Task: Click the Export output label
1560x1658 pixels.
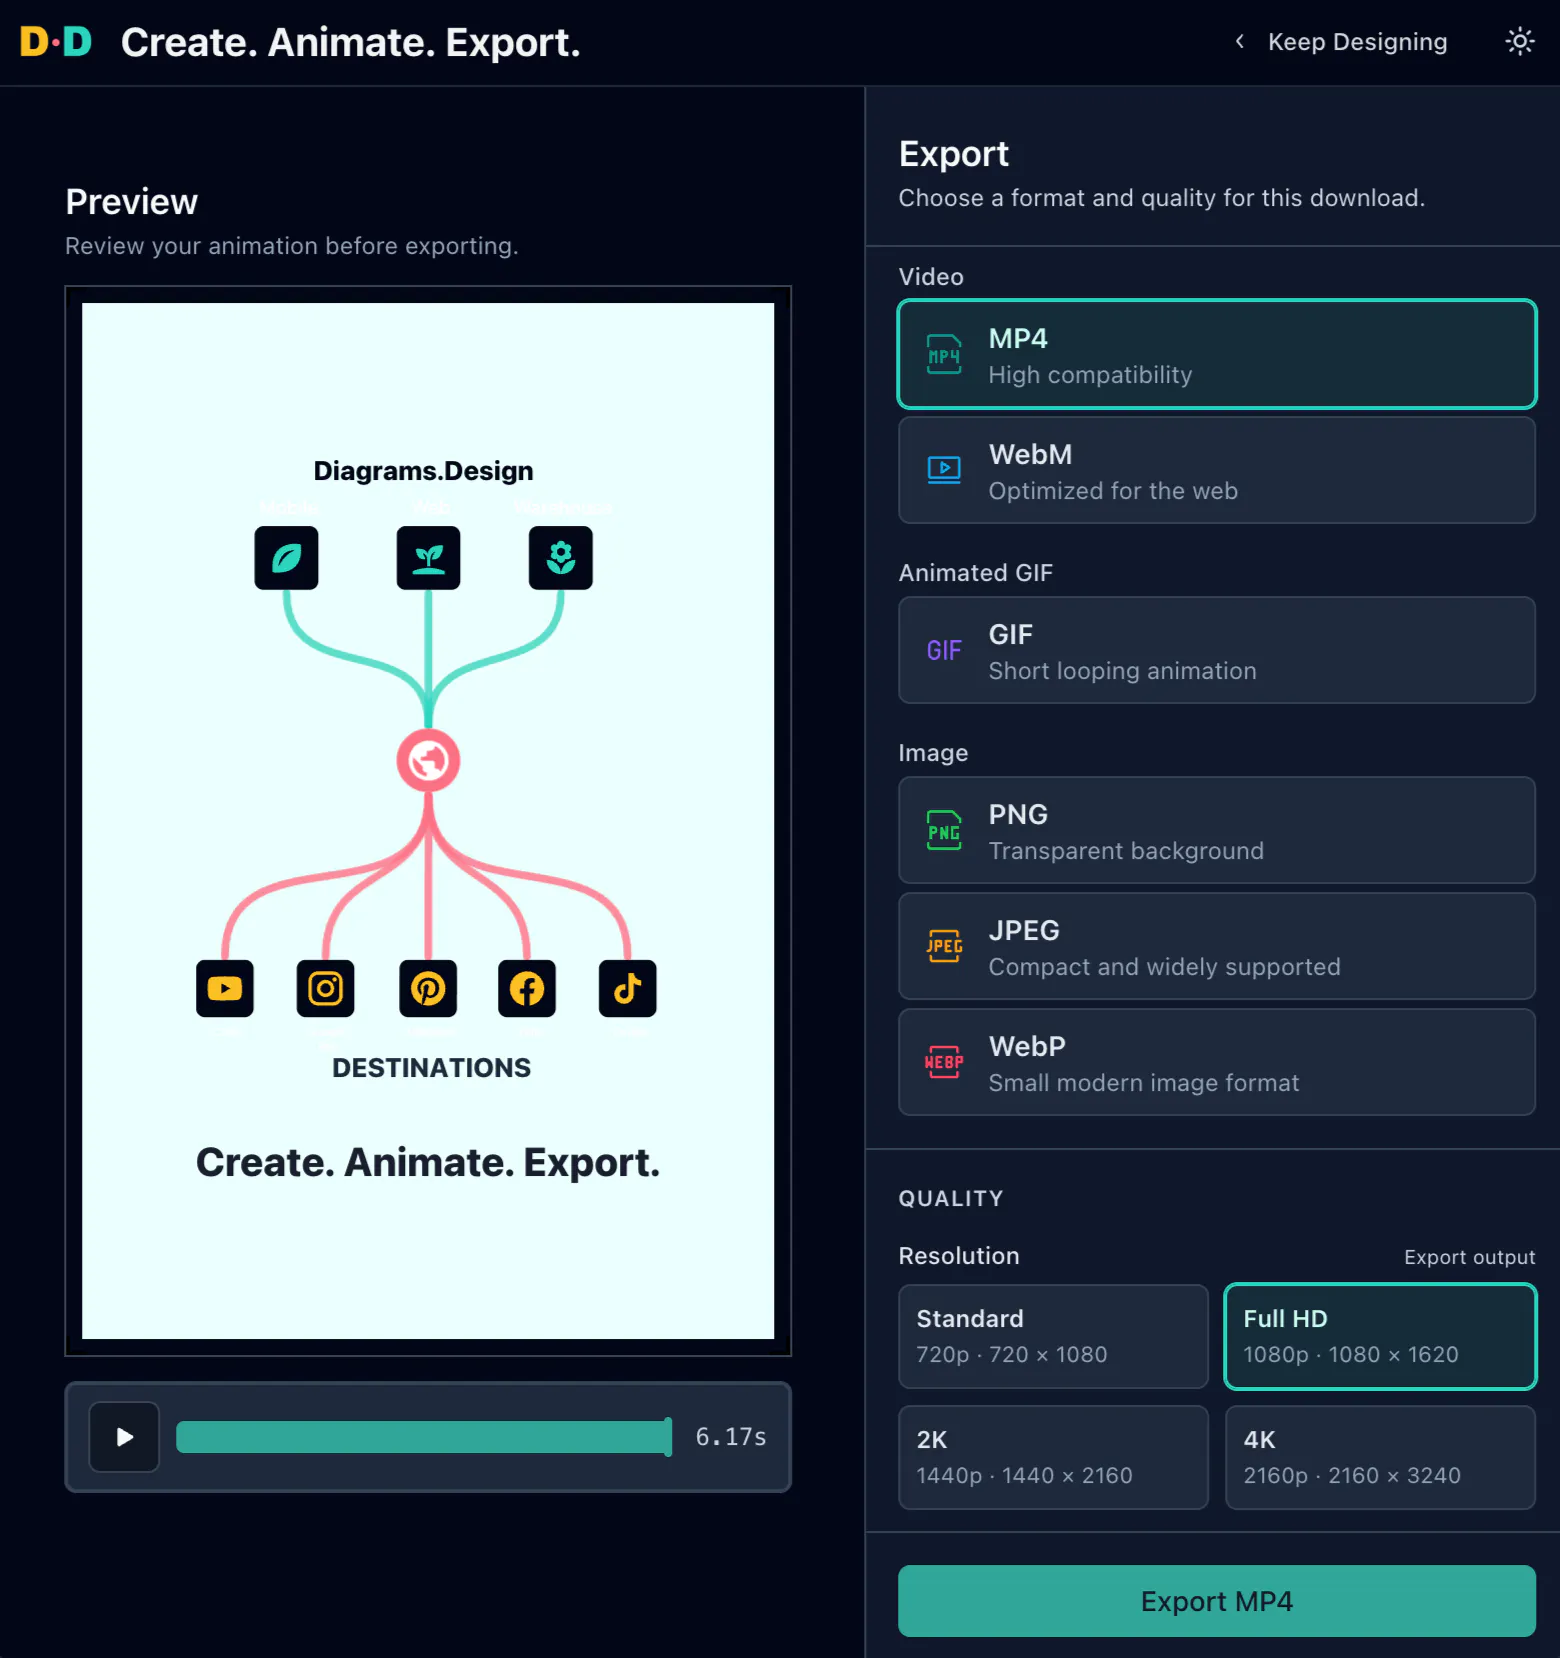Action: (1469, 1257)
